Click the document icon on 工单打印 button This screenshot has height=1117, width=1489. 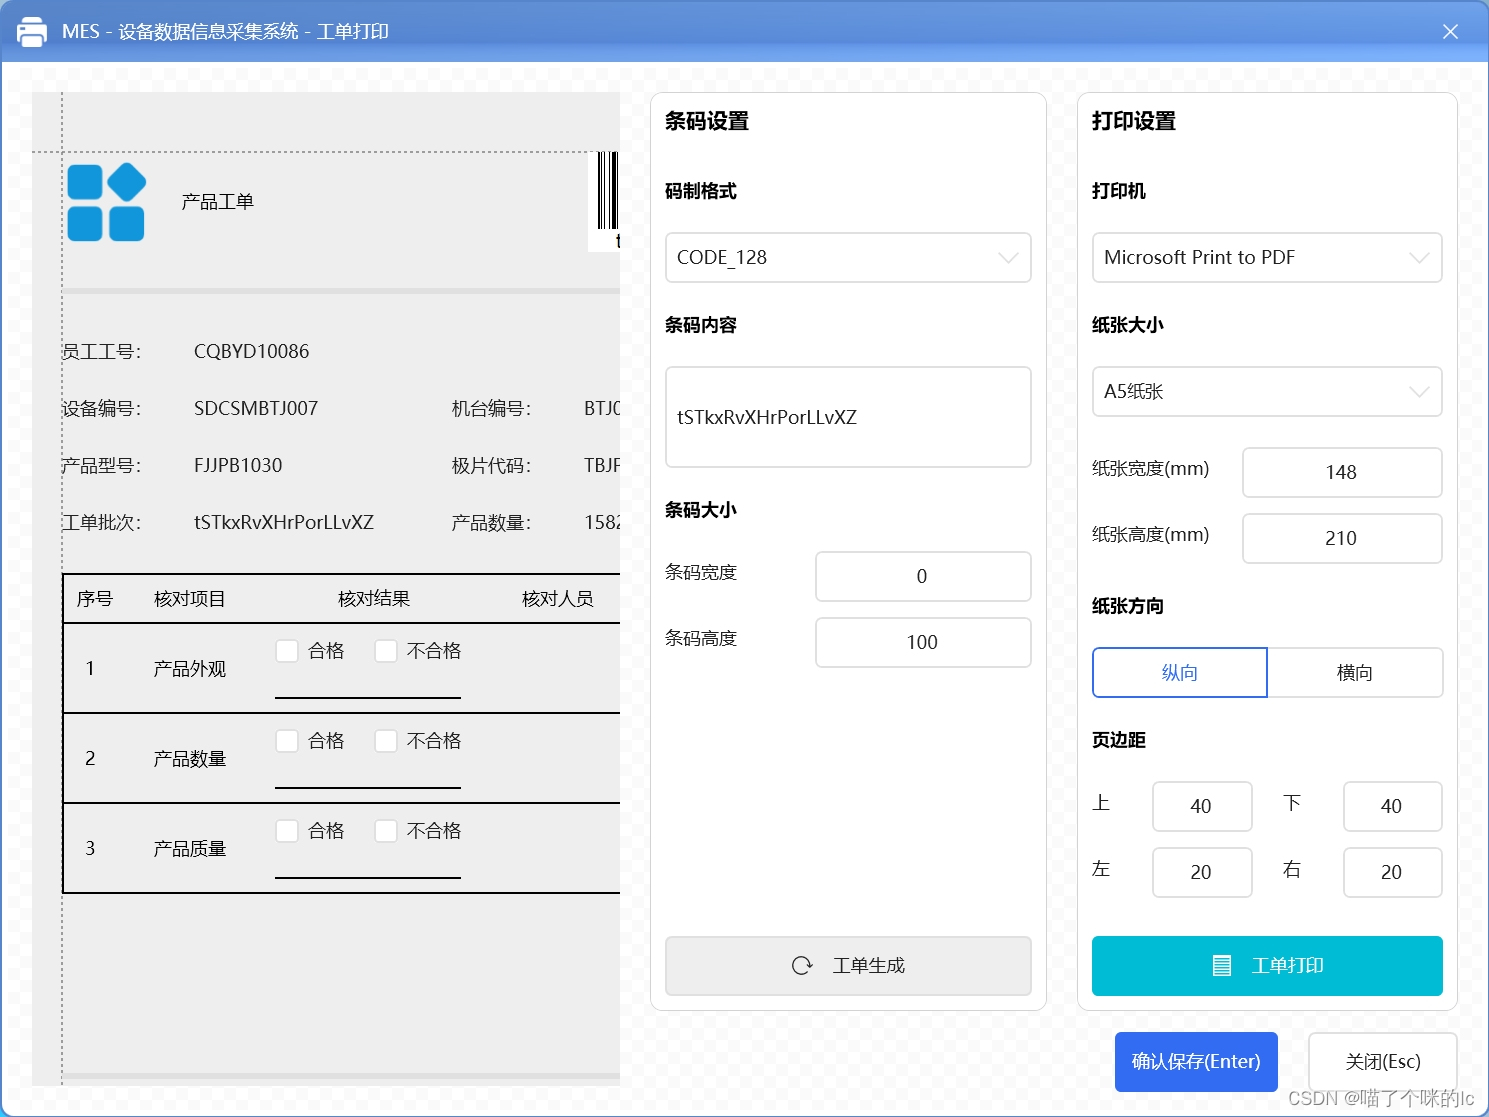[1222, 966]
